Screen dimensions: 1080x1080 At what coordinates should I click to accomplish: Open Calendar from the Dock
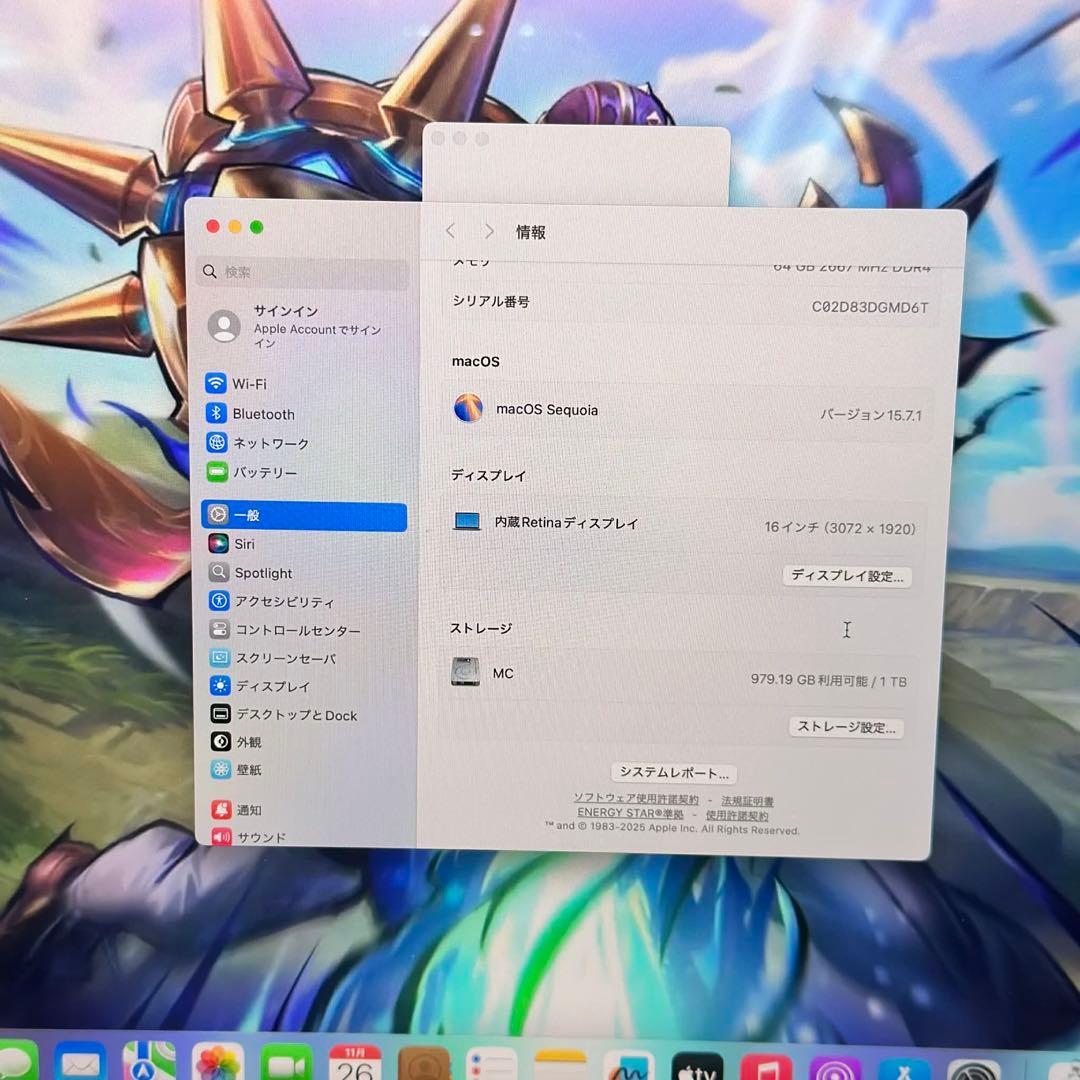(x=354, y=1065)
